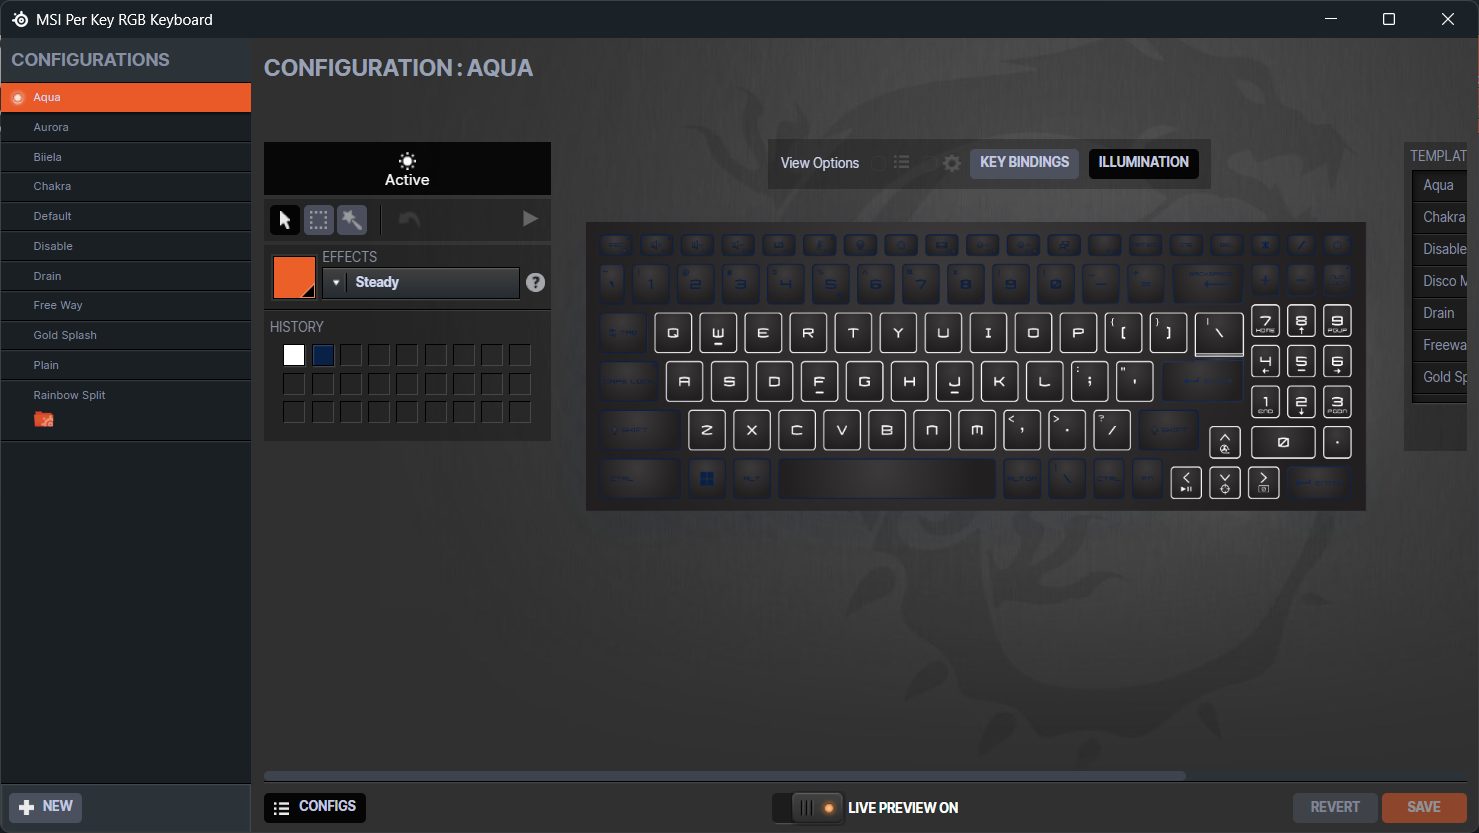Click the View Options list icon

click(x=901, y=163)
